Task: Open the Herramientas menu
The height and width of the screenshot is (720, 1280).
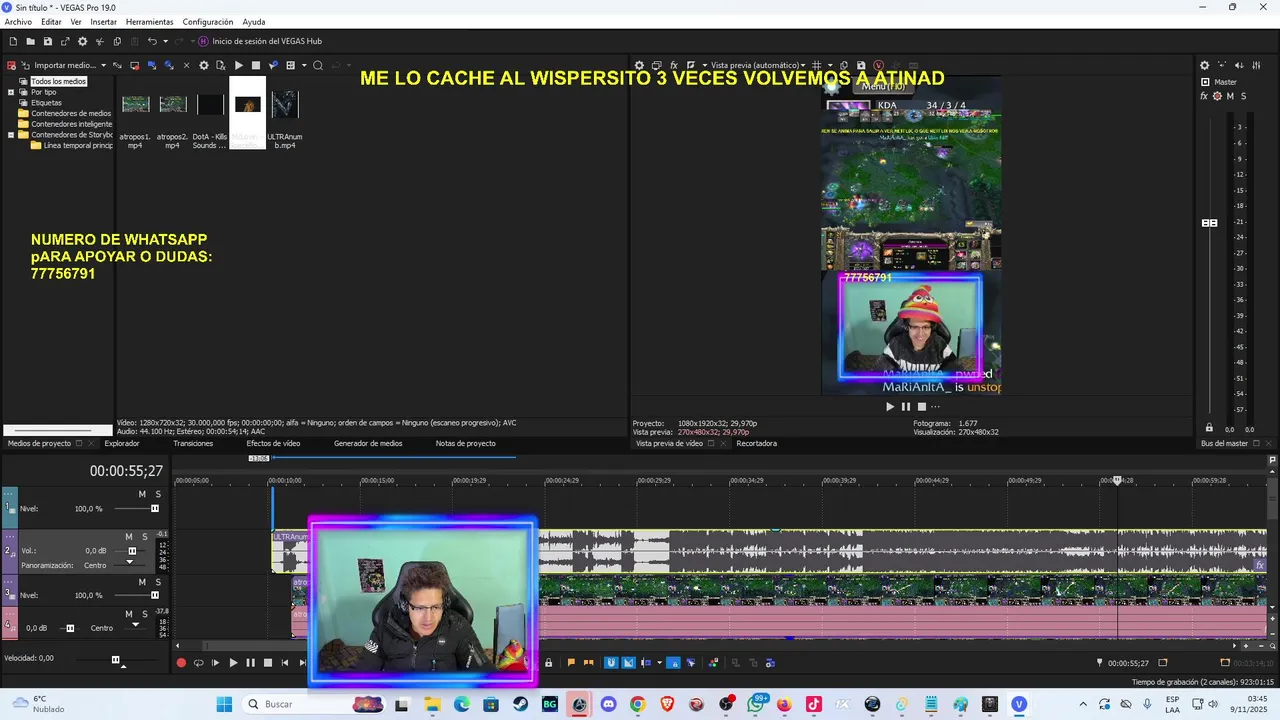Action: [x=149, y=22]
